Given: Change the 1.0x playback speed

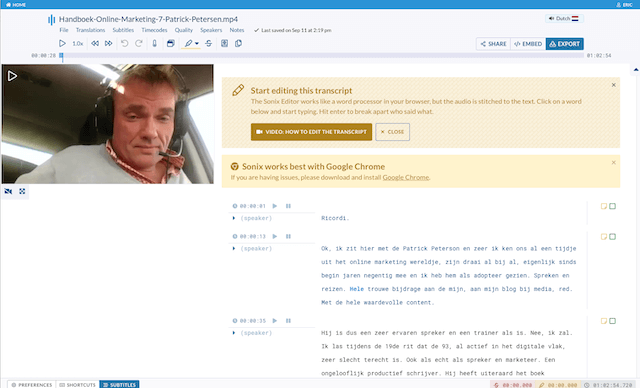Looking at the screenshot, I should click(78, 44).
